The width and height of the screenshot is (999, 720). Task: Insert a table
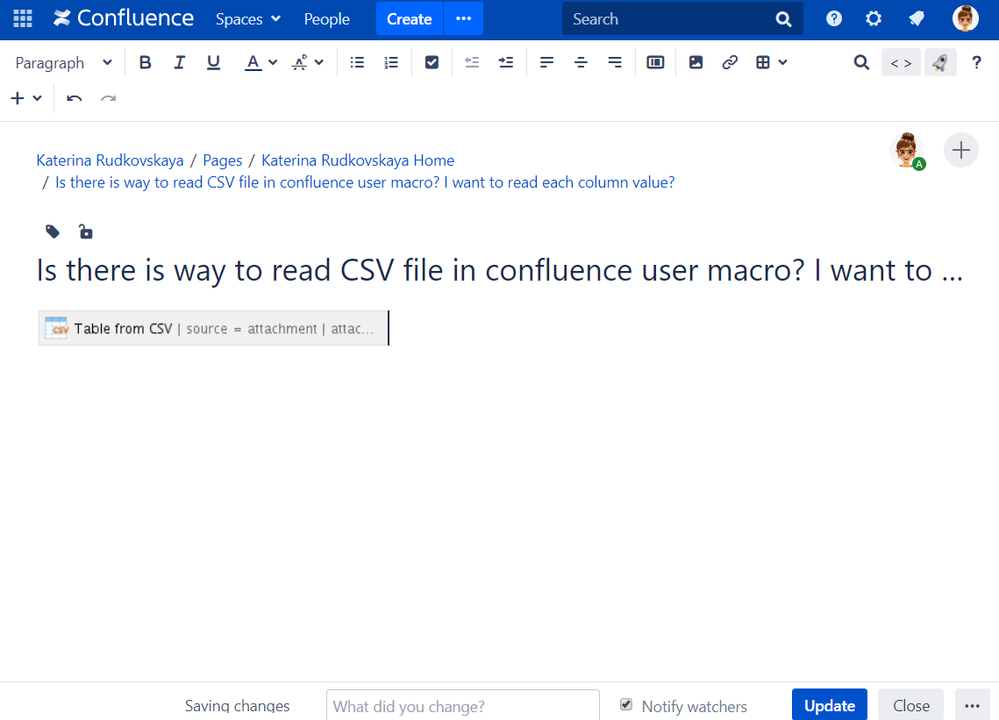point(763,62)
